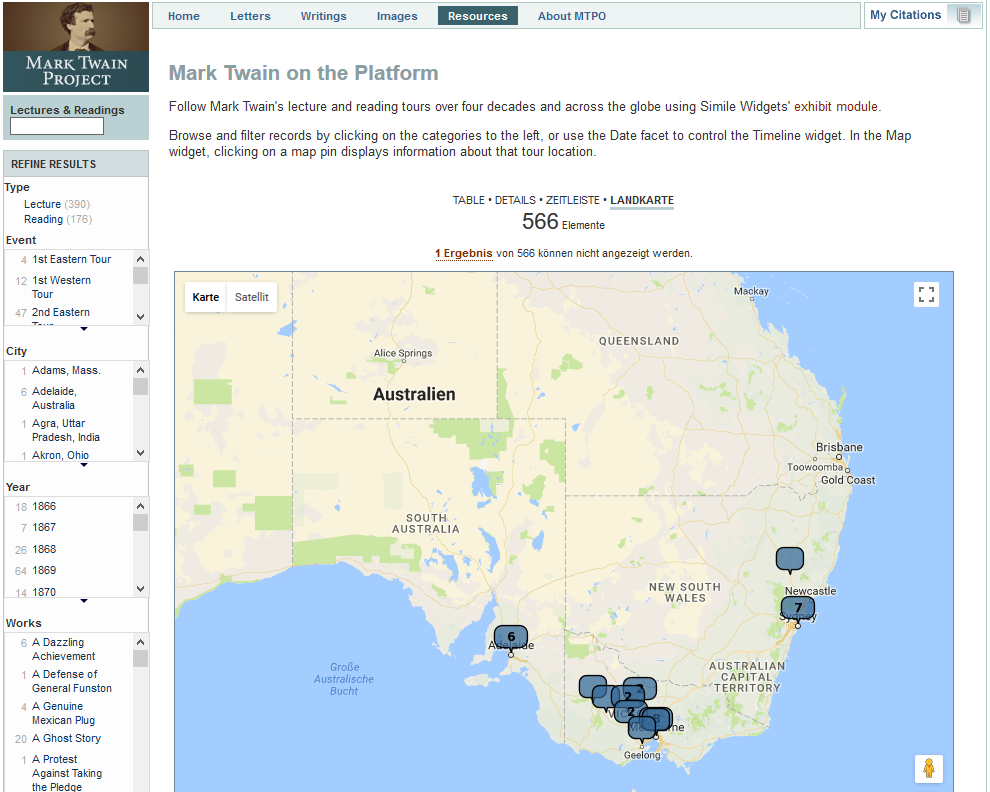The height and width of the screenshot is (792, 990).
Task: Toggle fullscreen map view icon
Action: pos(926,294)
